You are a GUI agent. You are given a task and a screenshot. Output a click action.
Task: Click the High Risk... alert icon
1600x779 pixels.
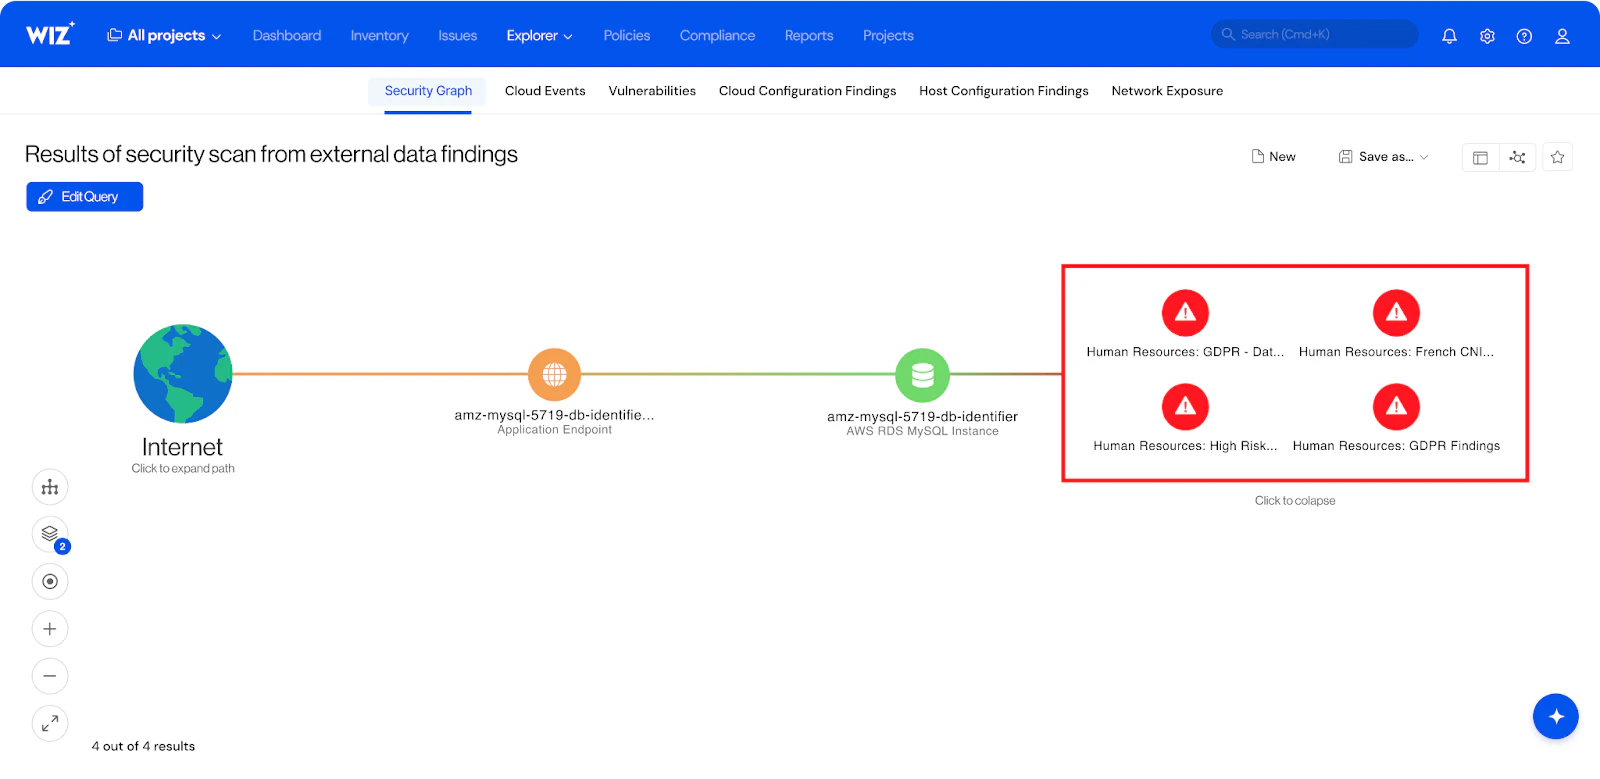[x=1185, y=407]
